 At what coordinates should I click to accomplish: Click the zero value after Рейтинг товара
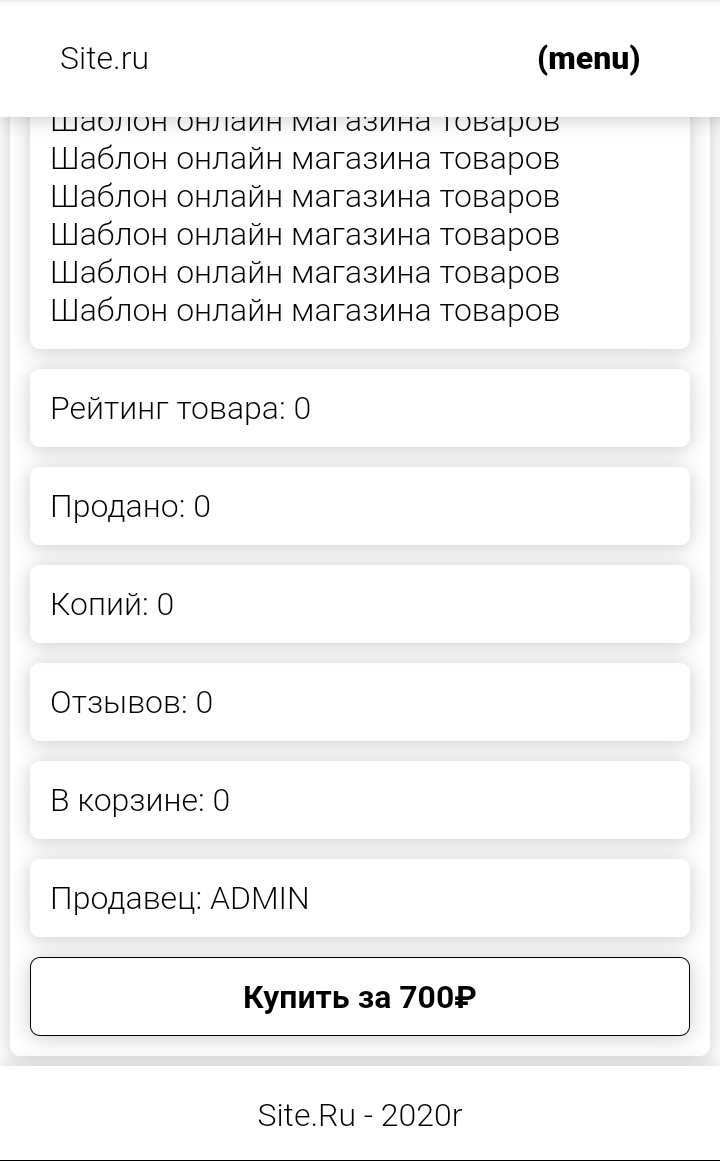coord(302,408)
